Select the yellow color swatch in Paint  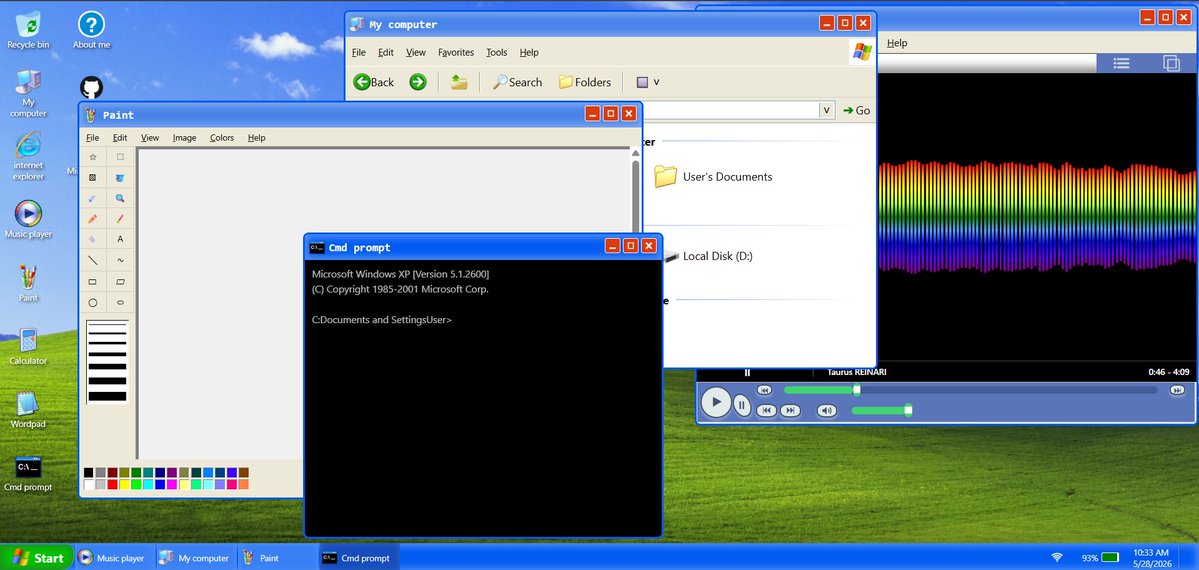click(x=125, y=484)
